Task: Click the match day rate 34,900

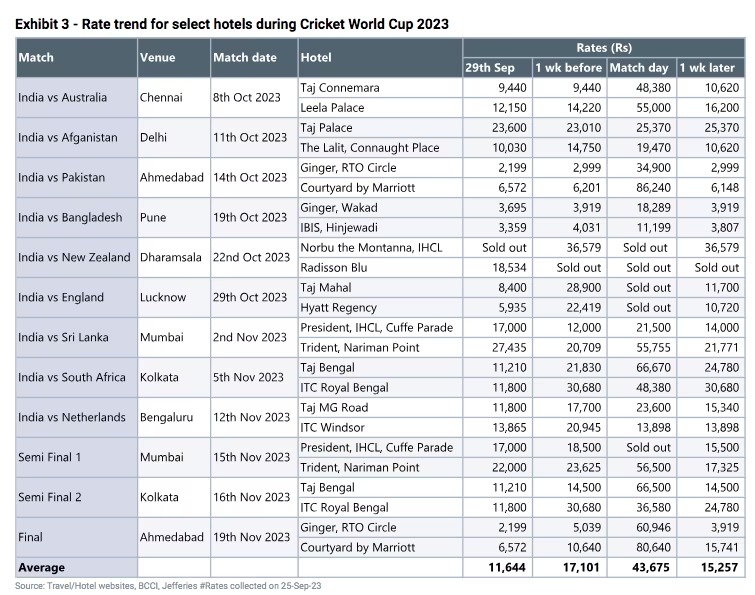Action: (641, 168)
